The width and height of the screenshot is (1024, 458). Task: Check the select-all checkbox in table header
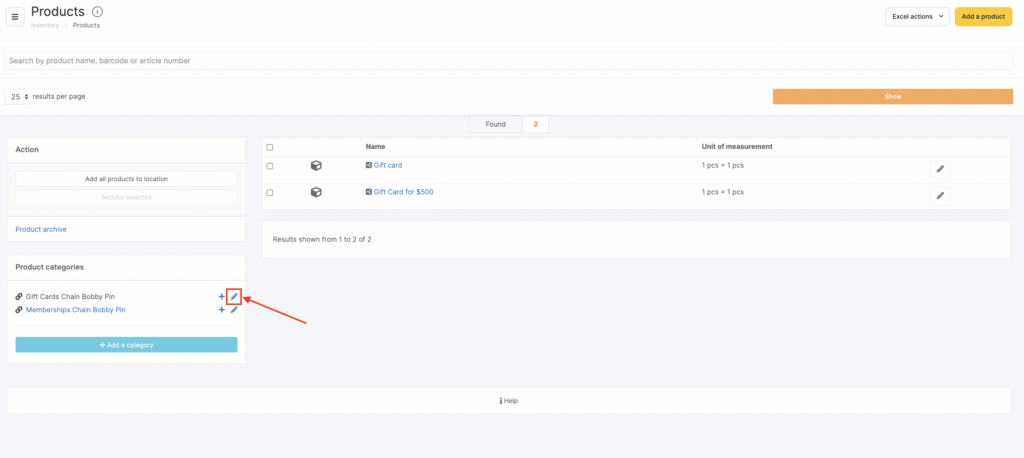(x=270, y=147)
